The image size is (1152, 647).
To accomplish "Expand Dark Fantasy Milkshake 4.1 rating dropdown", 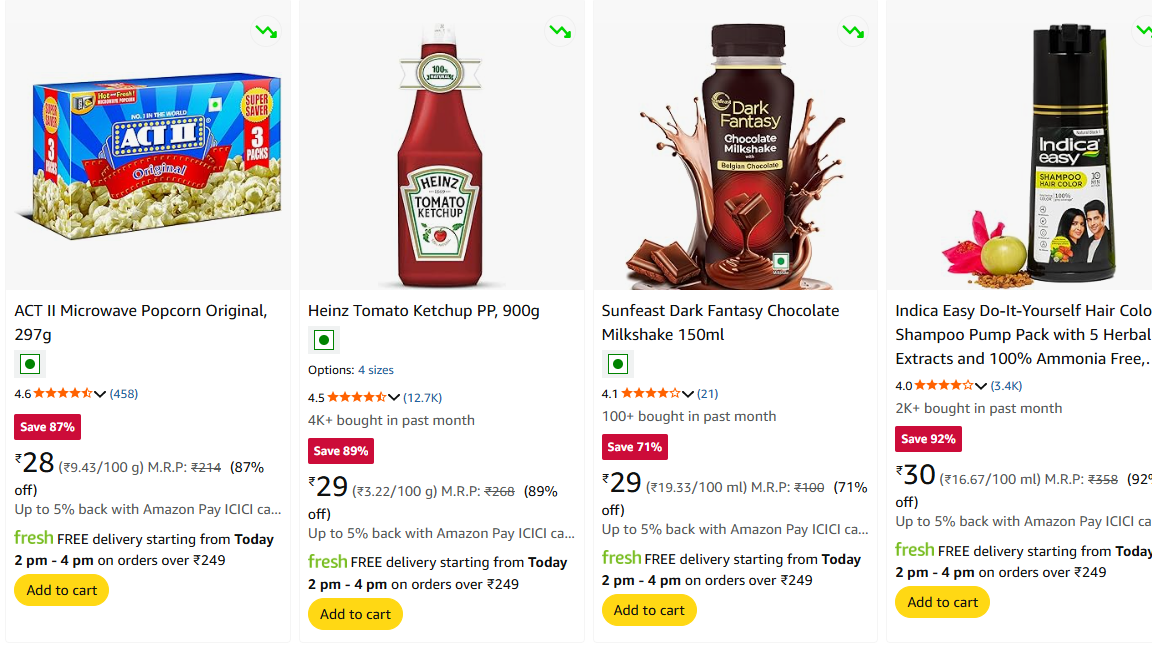I will pos(687,394).
